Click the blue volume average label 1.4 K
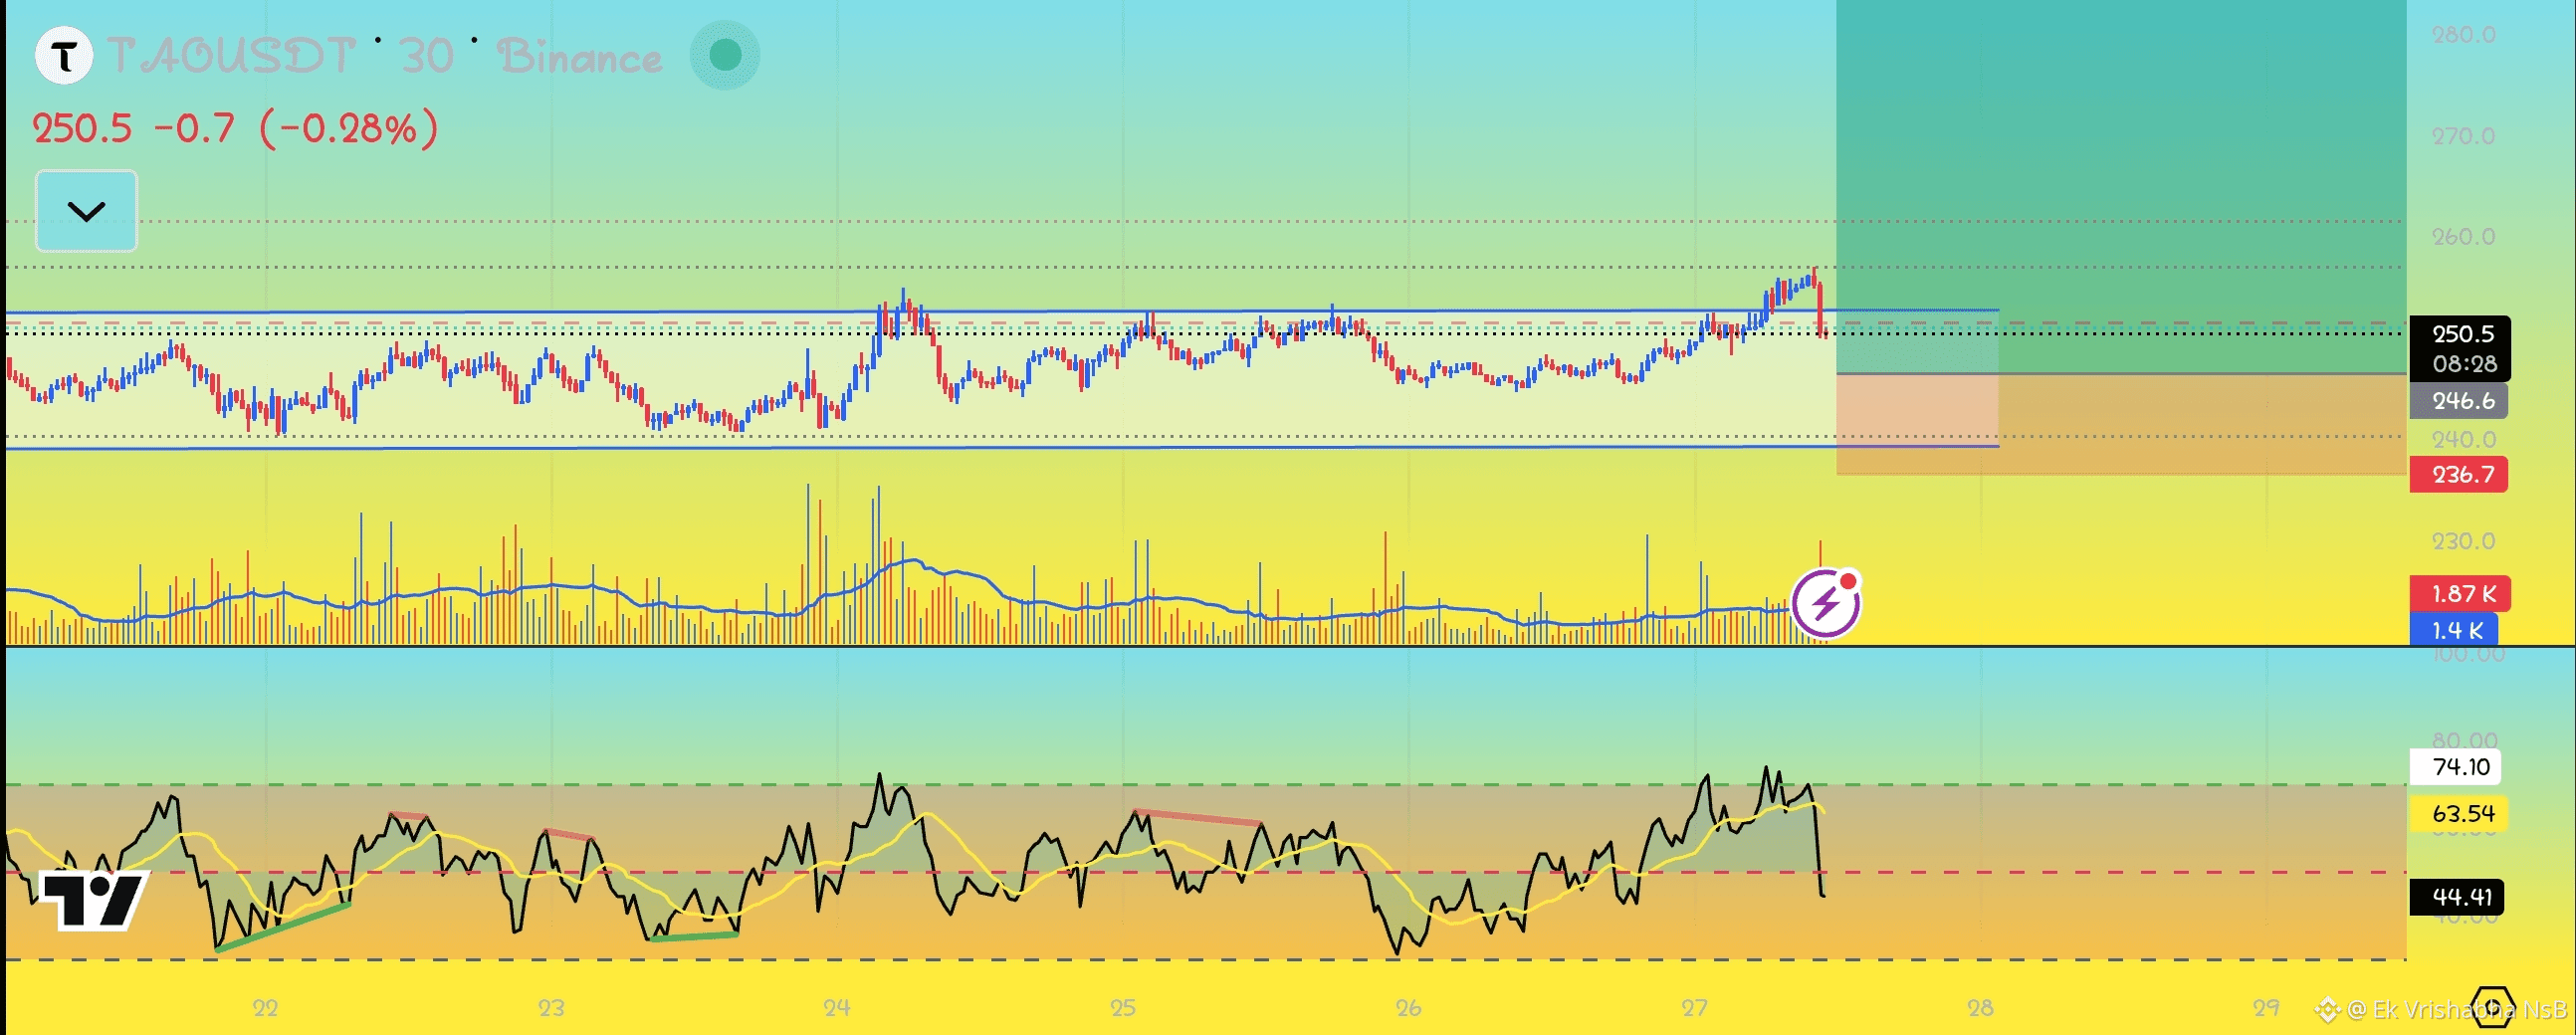This screenshot has height=1035, width=2576. tap(2454, 630)
